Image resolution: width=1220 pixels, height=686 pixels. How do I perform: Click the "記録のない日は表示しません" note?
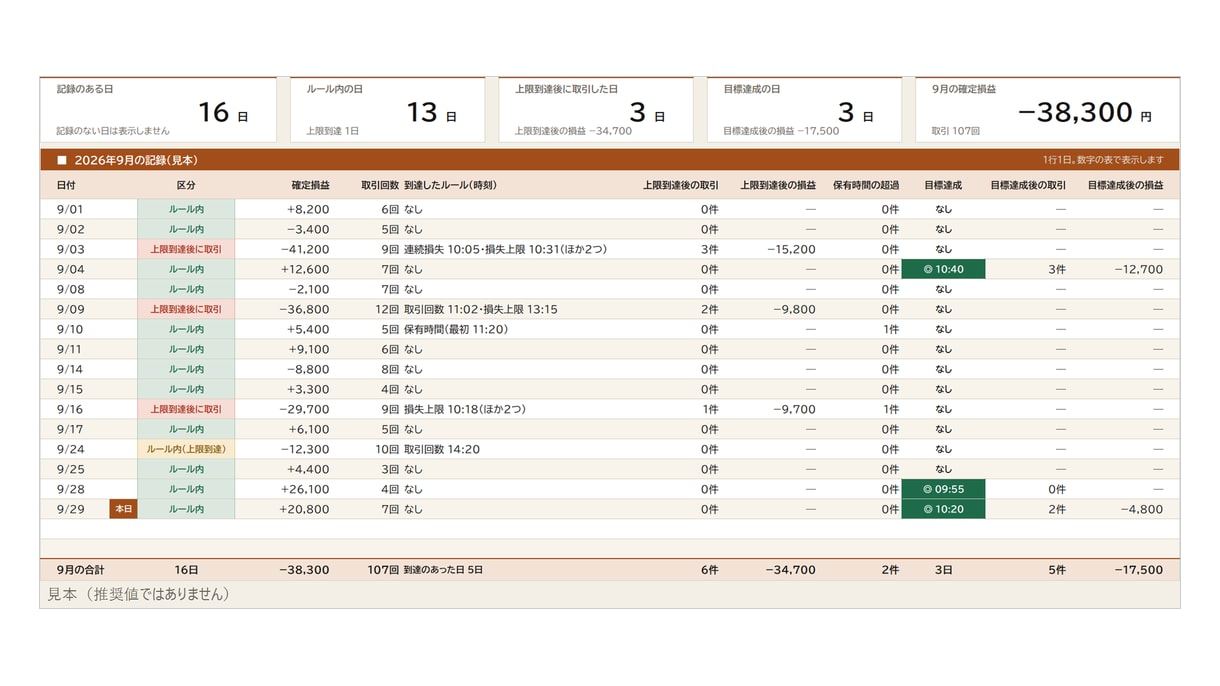click(x=113, y=131)
